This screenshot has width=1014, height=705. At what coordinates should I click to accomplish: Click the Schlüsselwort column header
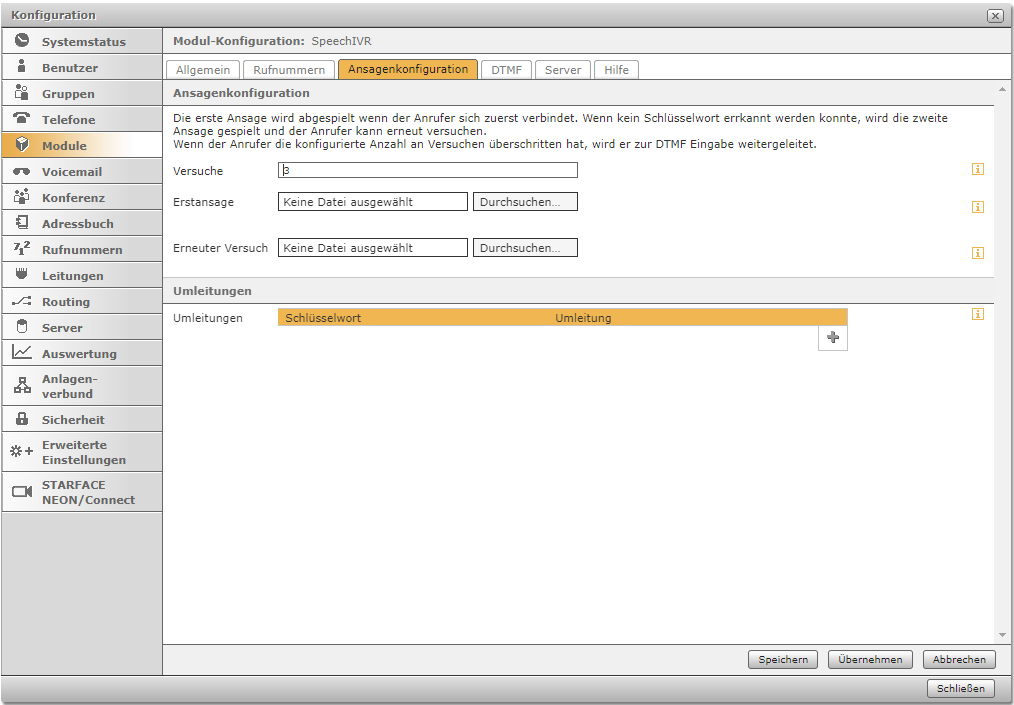pos(323,318)
